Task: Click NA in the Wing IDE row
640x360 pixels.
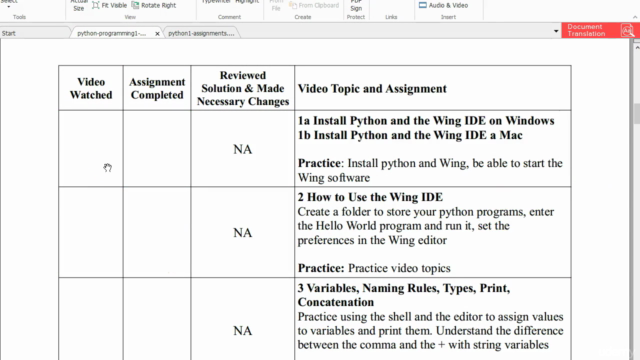Action: coord(242,233)
